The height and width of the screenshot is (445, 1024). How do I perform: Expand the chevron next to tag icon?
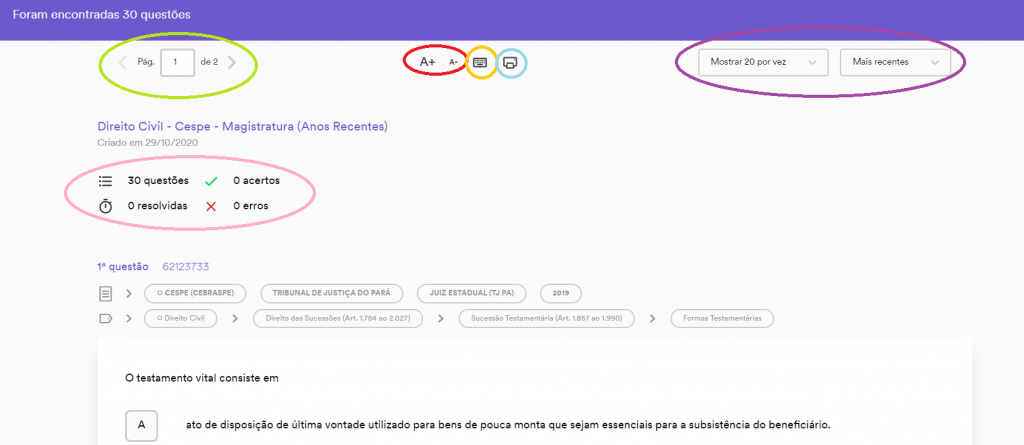tap(129, 319)
